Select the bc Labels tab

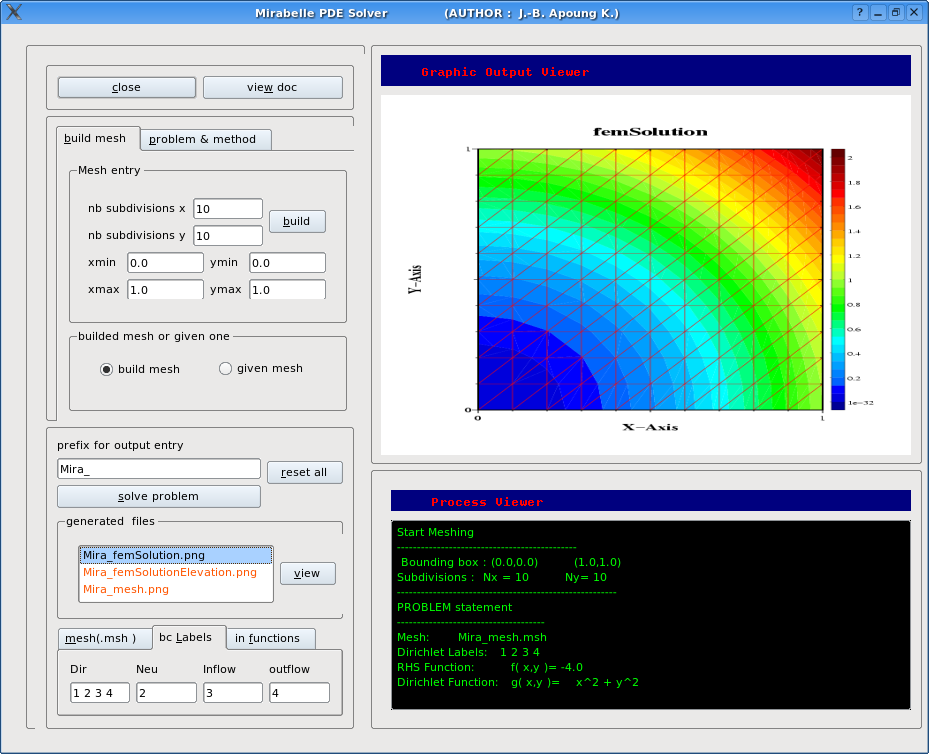pos(186,637)
